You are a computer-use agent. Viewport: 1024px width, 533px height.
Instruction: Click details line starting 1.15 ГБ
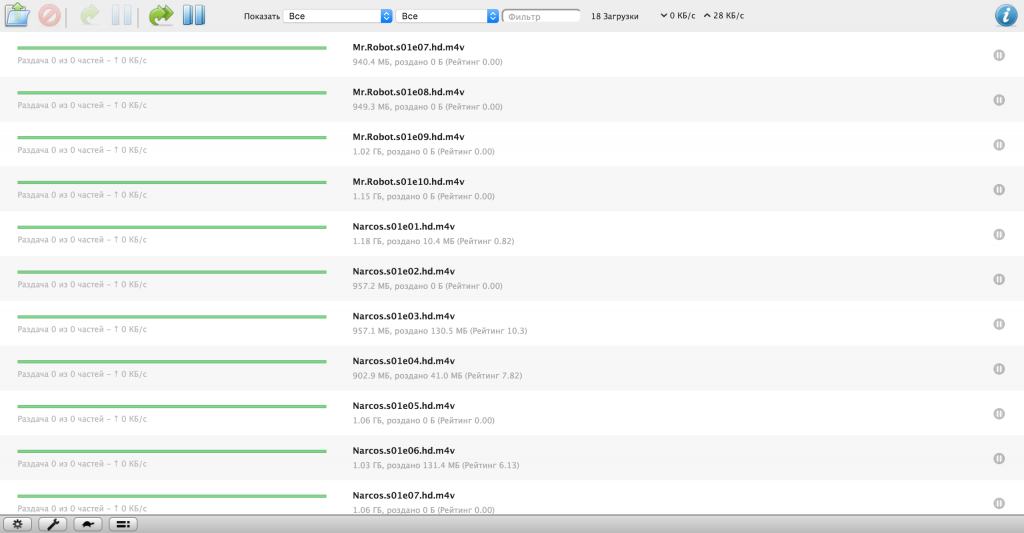click(423, 196)
